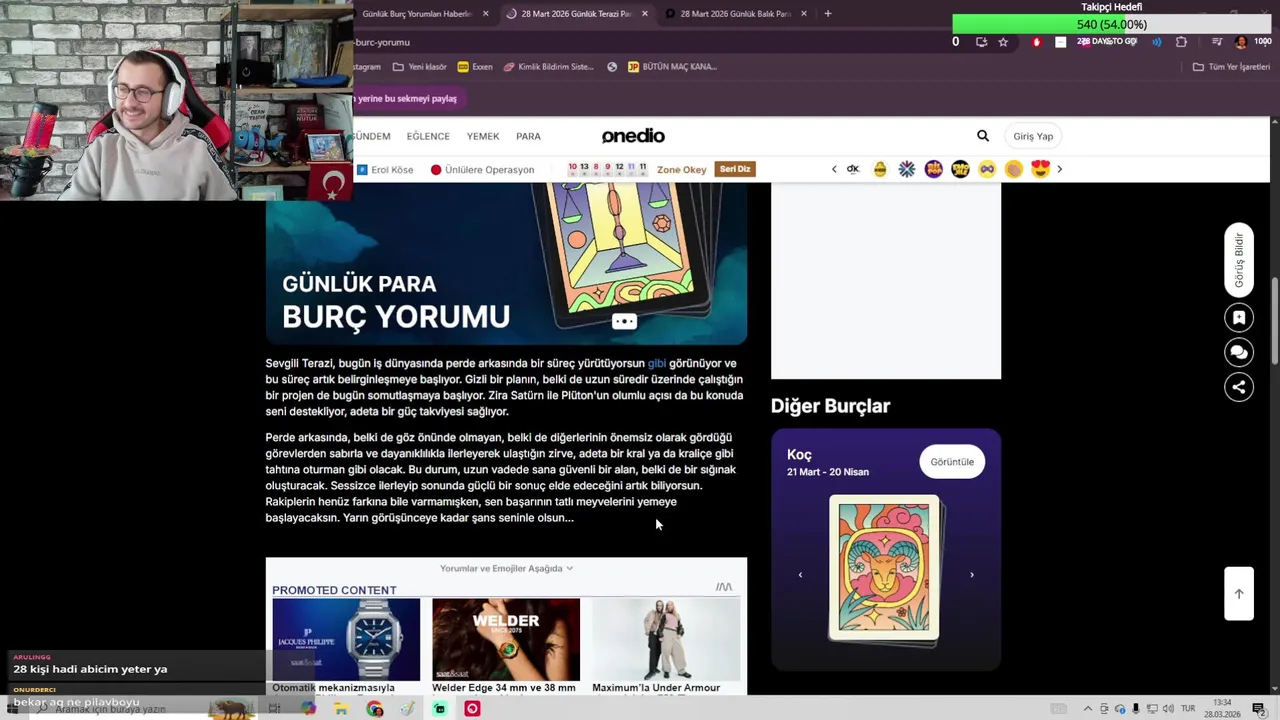Open 'Exxen' bookmark

475,67
